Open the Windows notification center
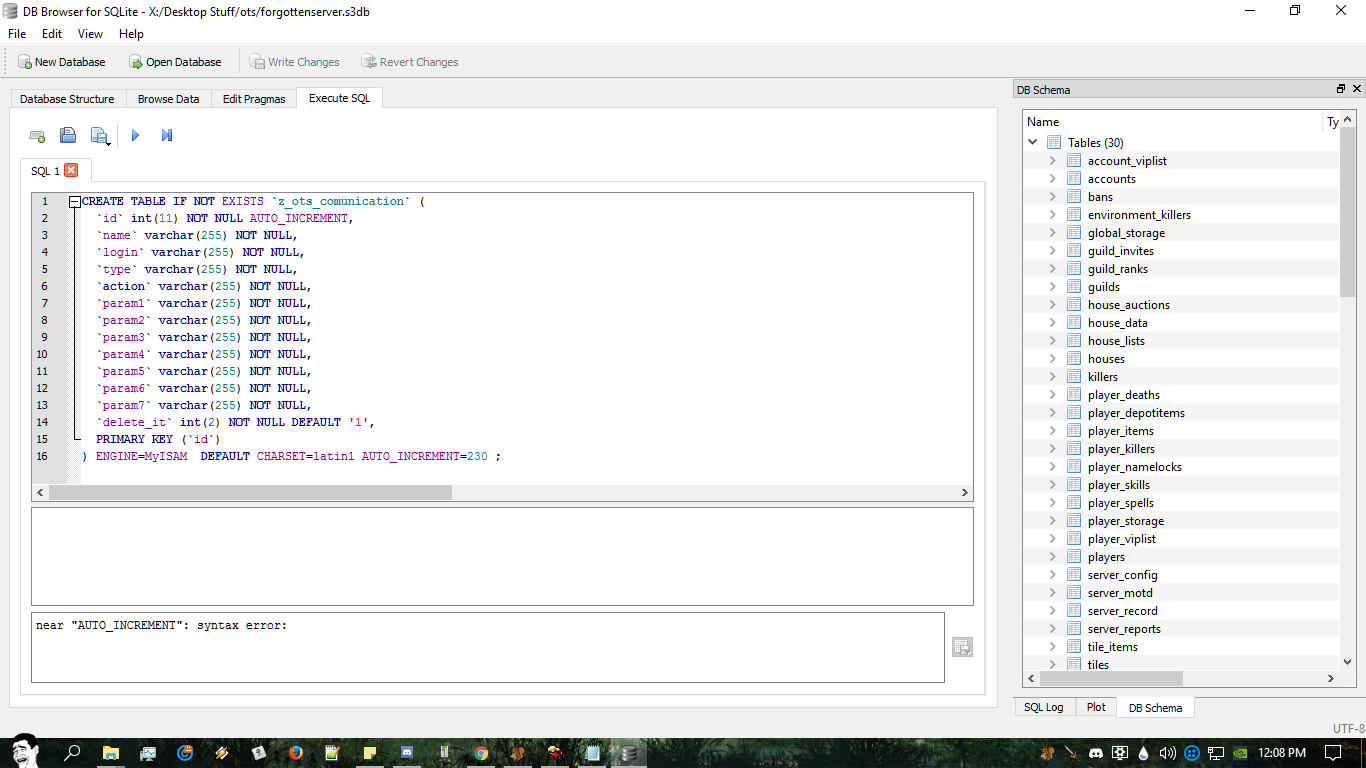This screenshot has width=1366, height=768. pyautogui.click(x=1333, y=753)
